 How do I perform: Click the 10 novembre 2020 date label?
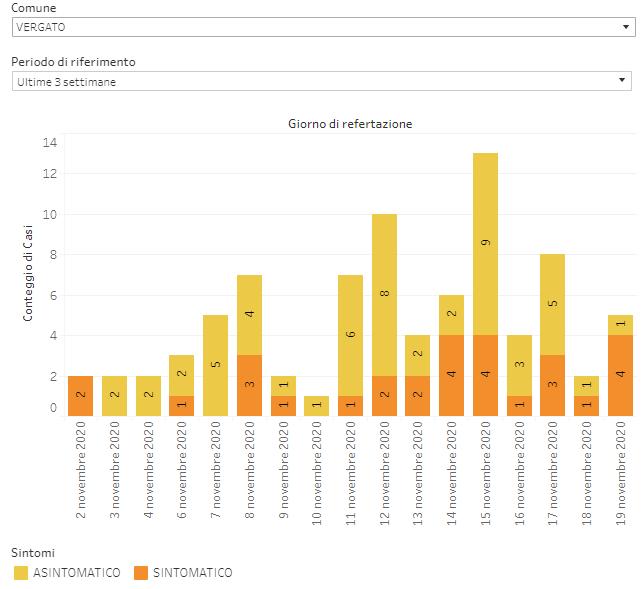tap(317, 465)
